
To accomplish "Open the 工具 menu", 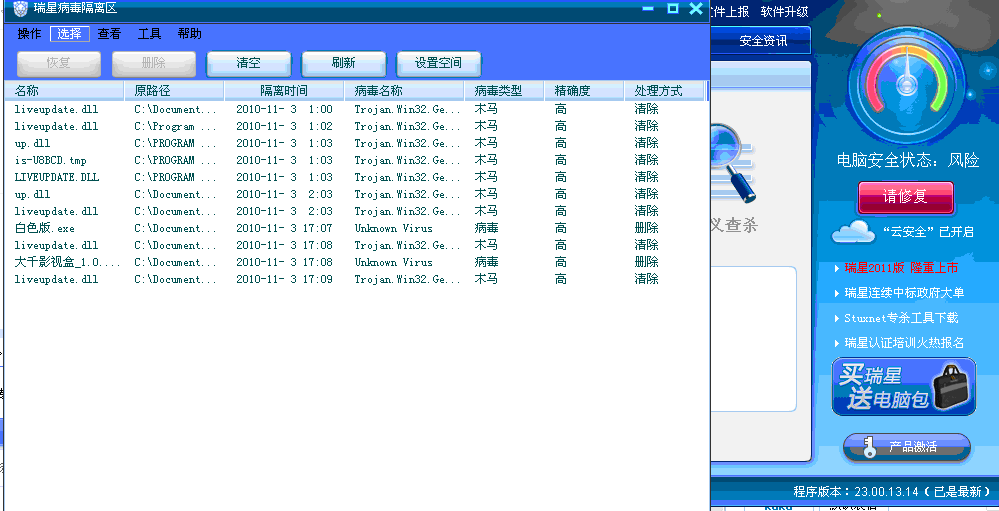I will pos(149,34).
